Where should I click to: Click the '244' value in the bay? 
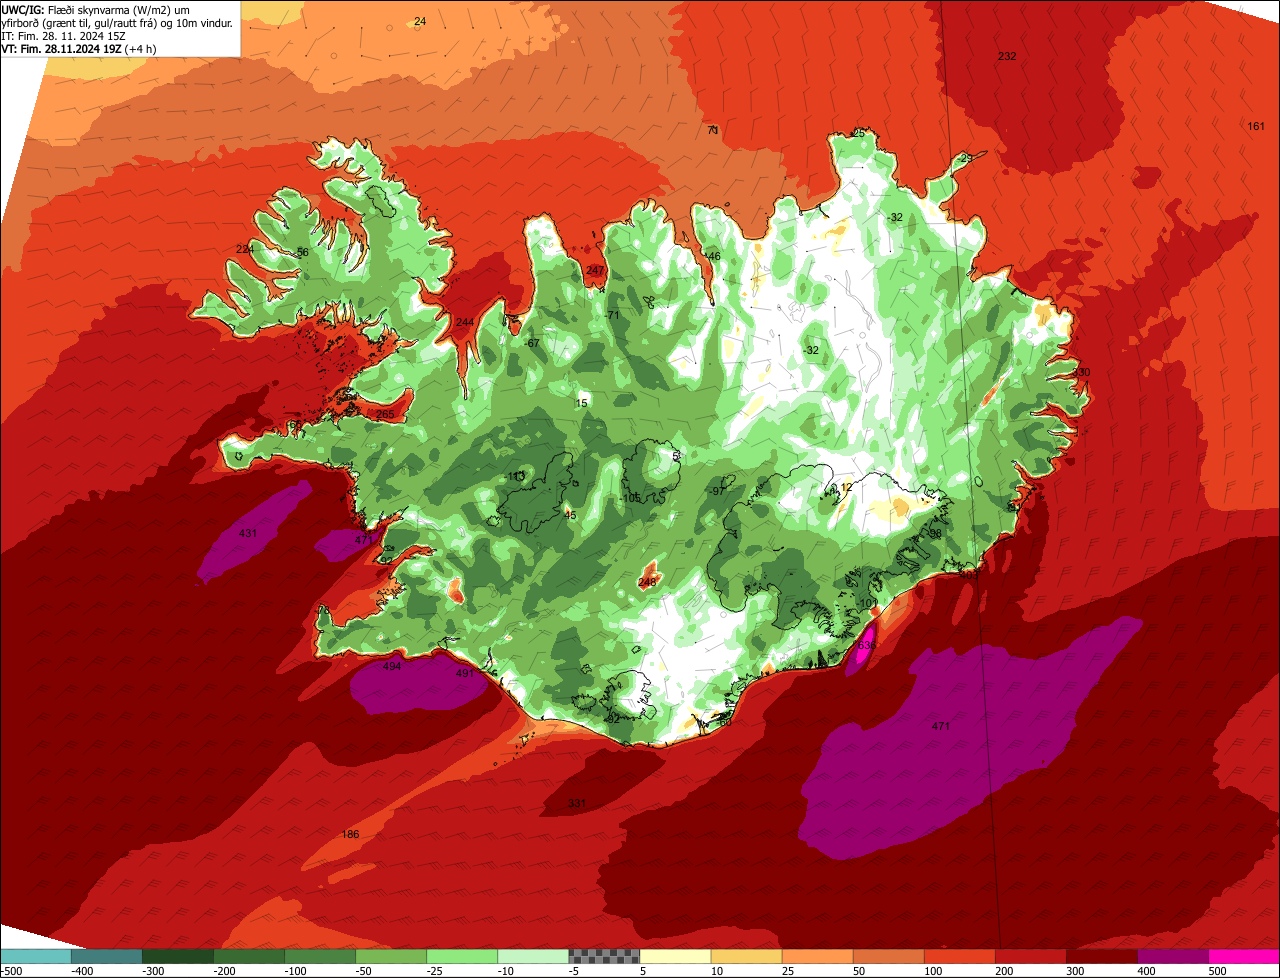coord(464,322)
